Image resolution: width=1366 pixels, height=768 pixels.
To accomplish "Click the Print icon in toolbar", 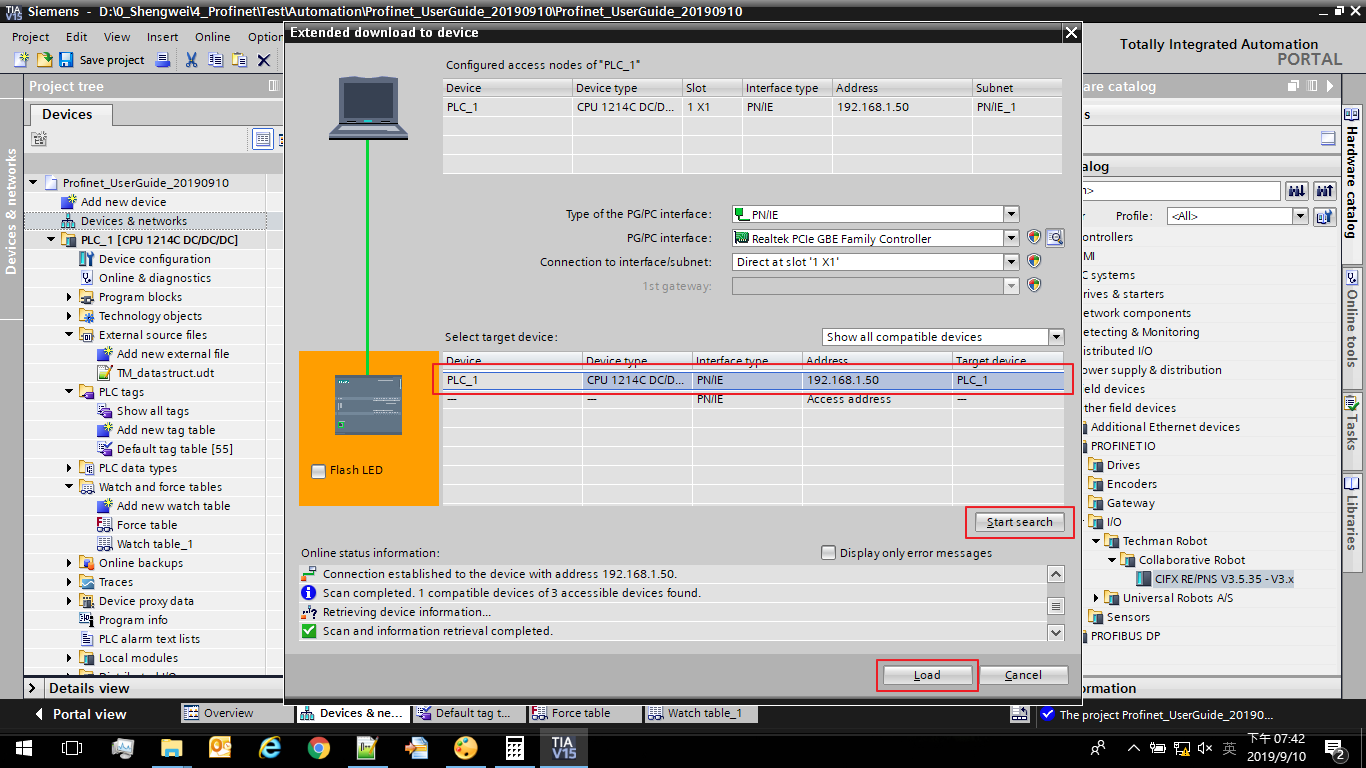I will click(163, 60).
